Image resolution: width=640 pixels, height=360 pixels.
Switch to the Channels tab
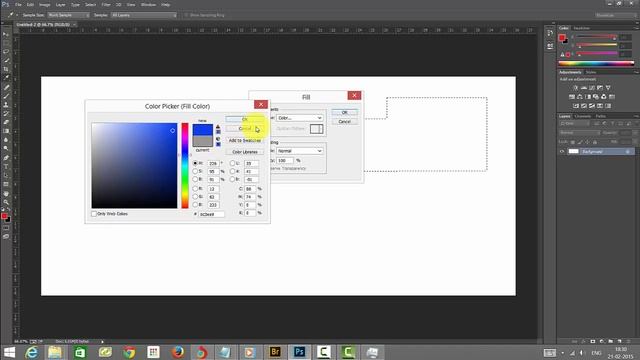(582, 116)
